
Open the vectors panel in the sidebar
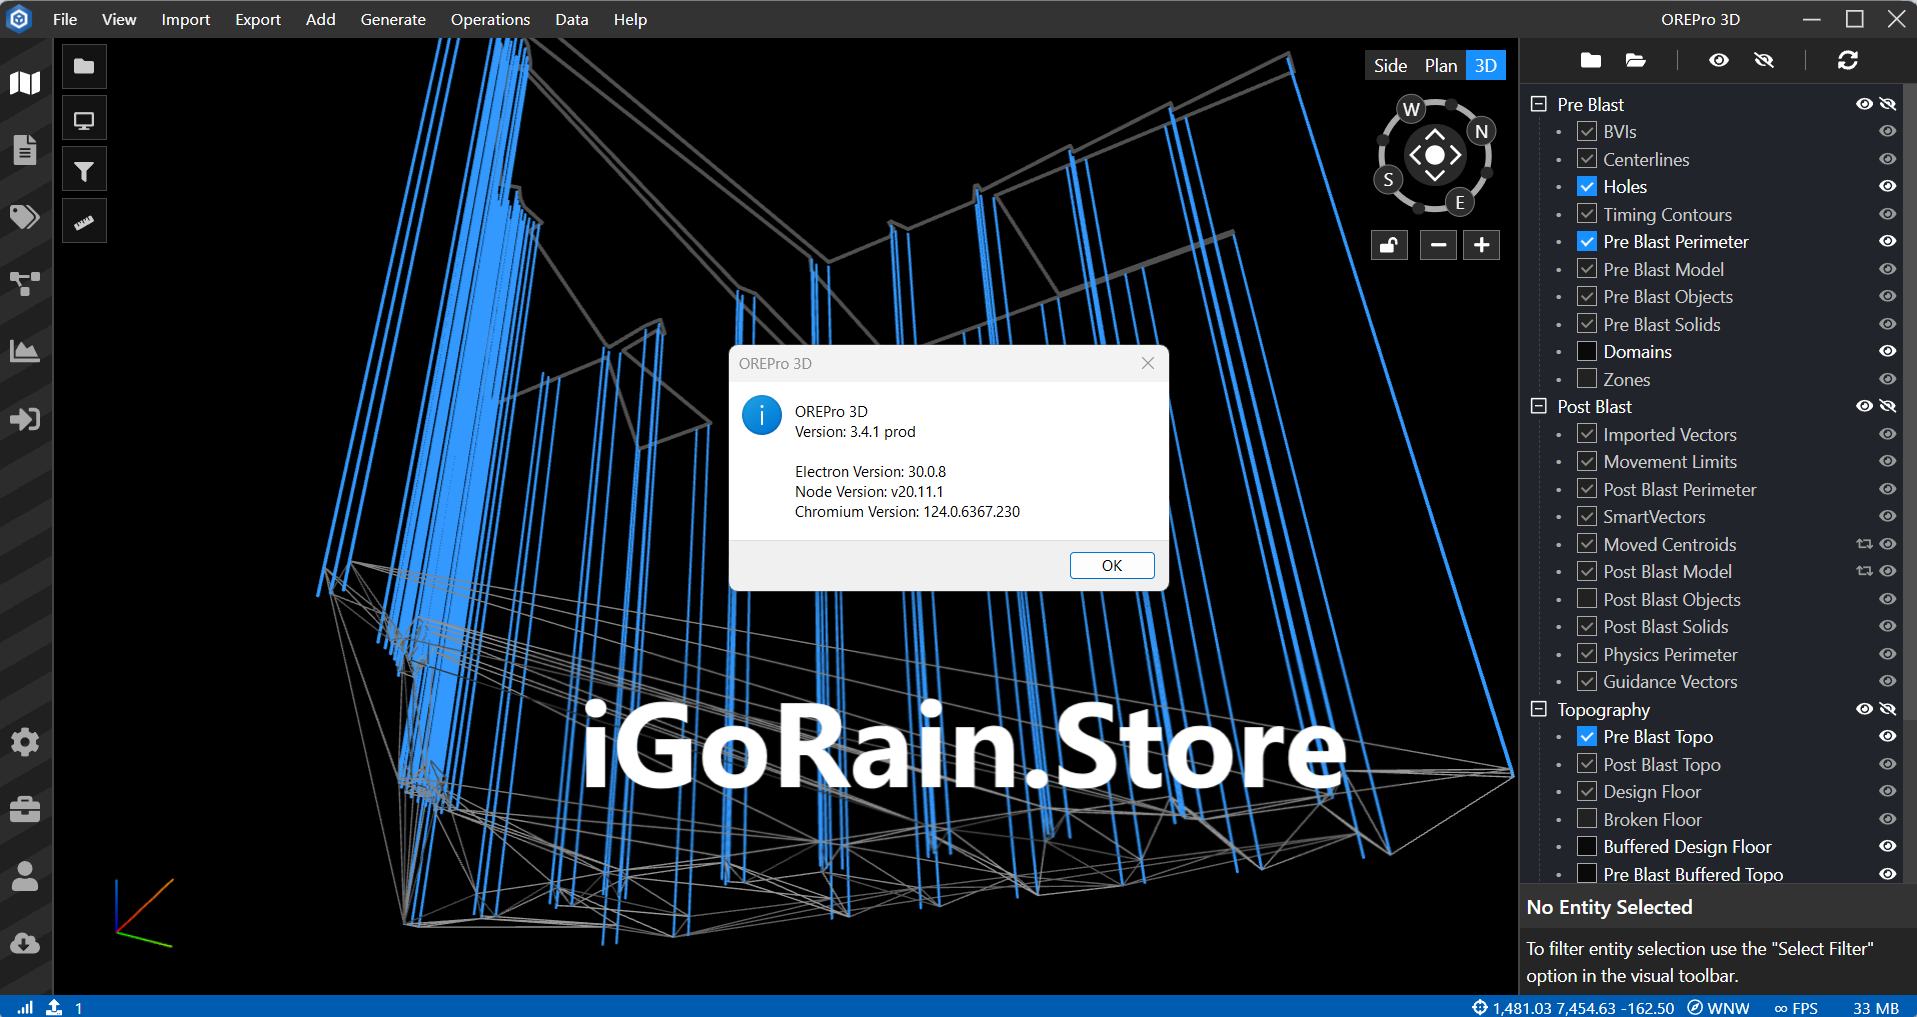[24, 284]
